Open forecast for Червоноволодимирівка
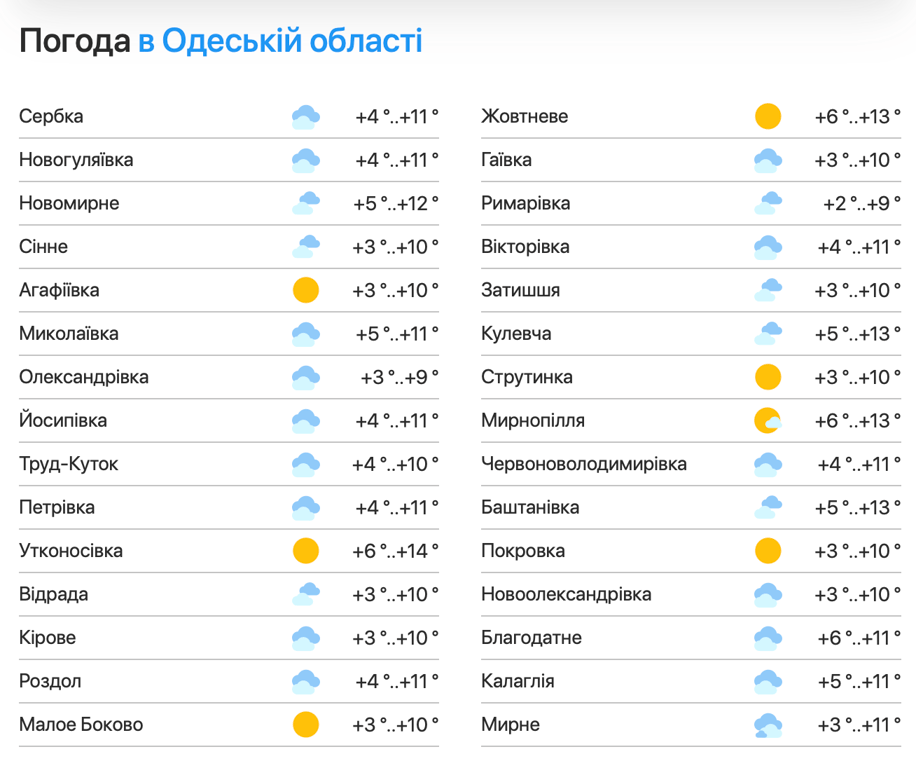The height and width of the screenshot is (768, 916). (x=584, y=464)
